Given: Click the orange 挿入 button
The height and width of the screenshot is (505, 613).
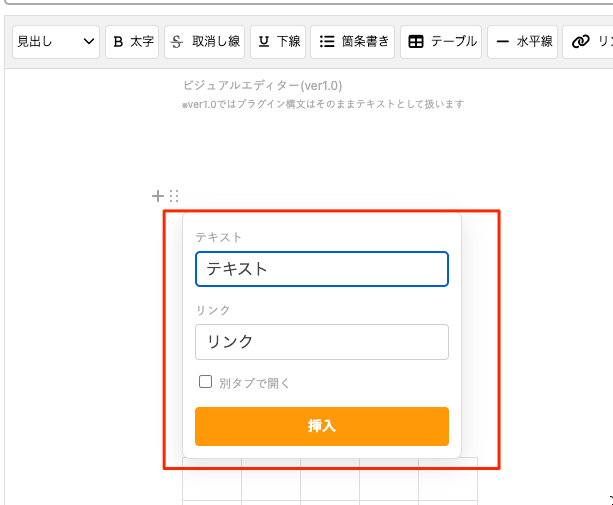Looking at the screenshot, I should (x=322, y=426).
